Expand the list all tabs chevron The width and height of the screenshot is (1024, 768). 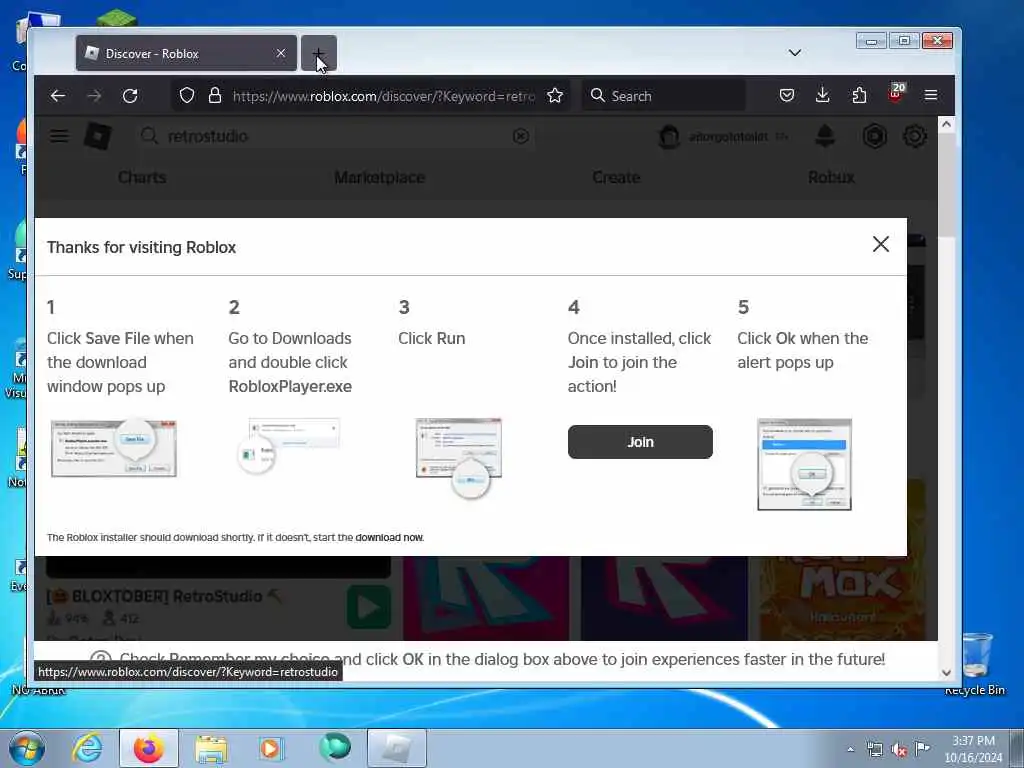[x=795, y=53]
